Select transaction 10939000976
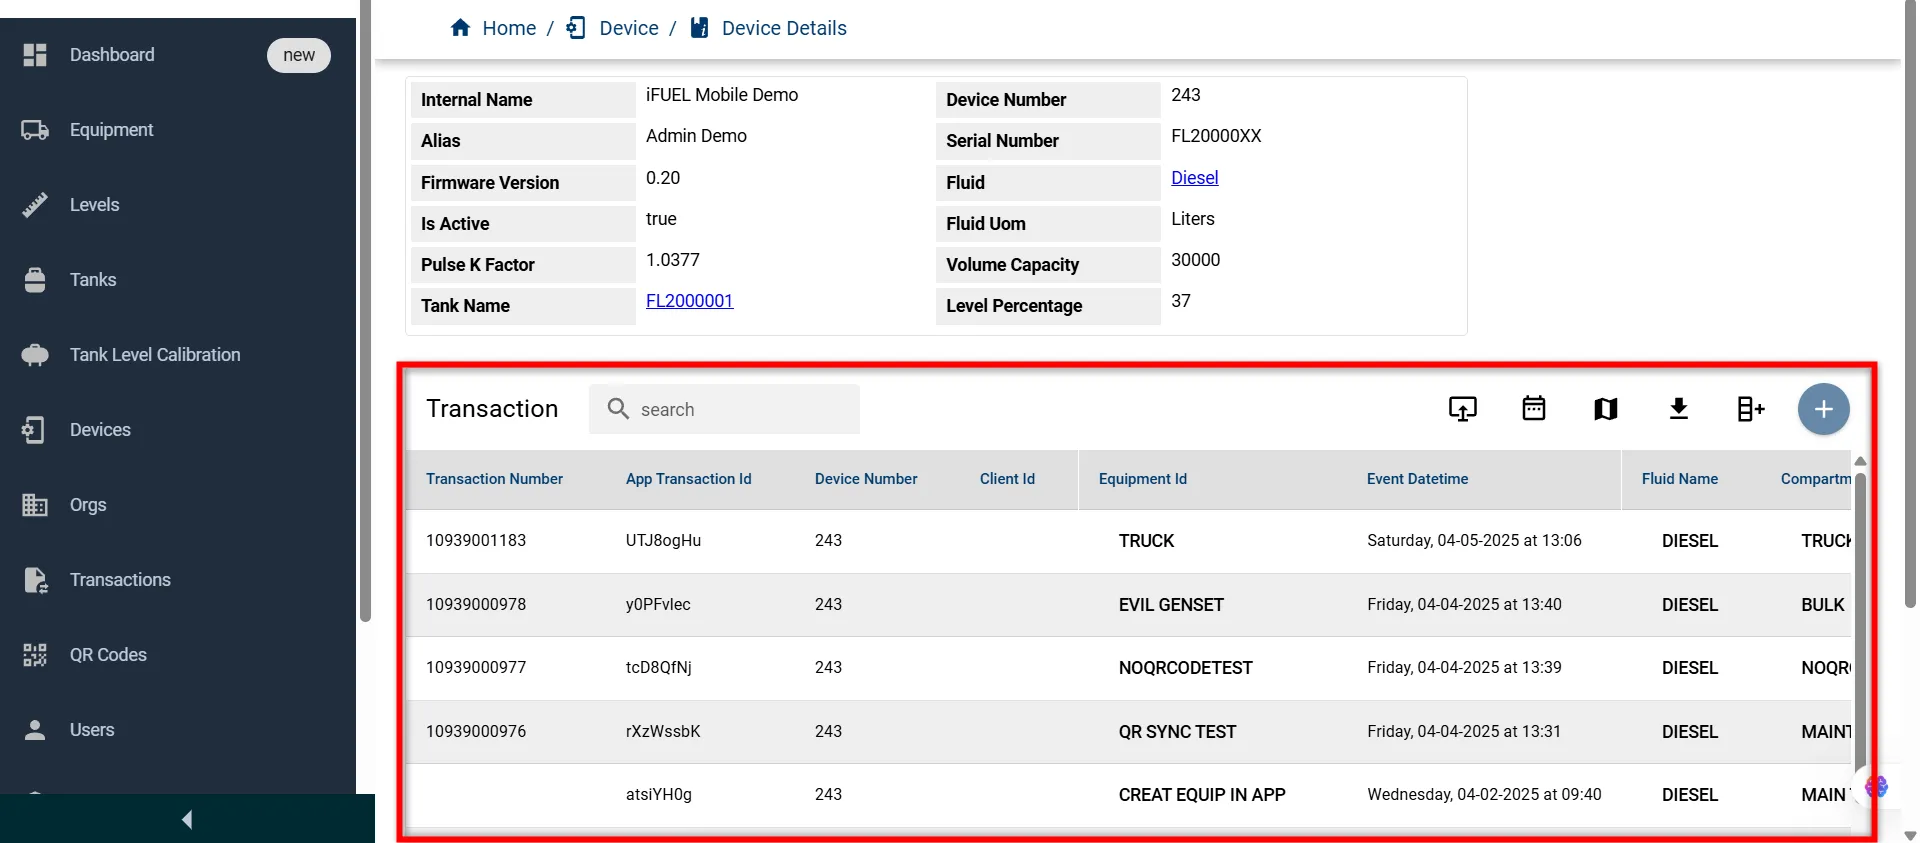 coord(476,732)
